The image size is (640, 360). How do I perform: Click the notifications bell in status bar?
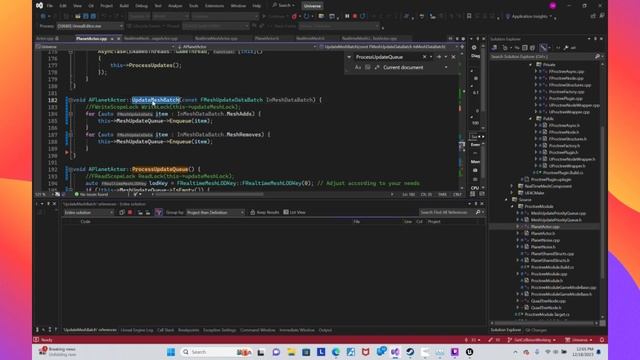point(602,340)
